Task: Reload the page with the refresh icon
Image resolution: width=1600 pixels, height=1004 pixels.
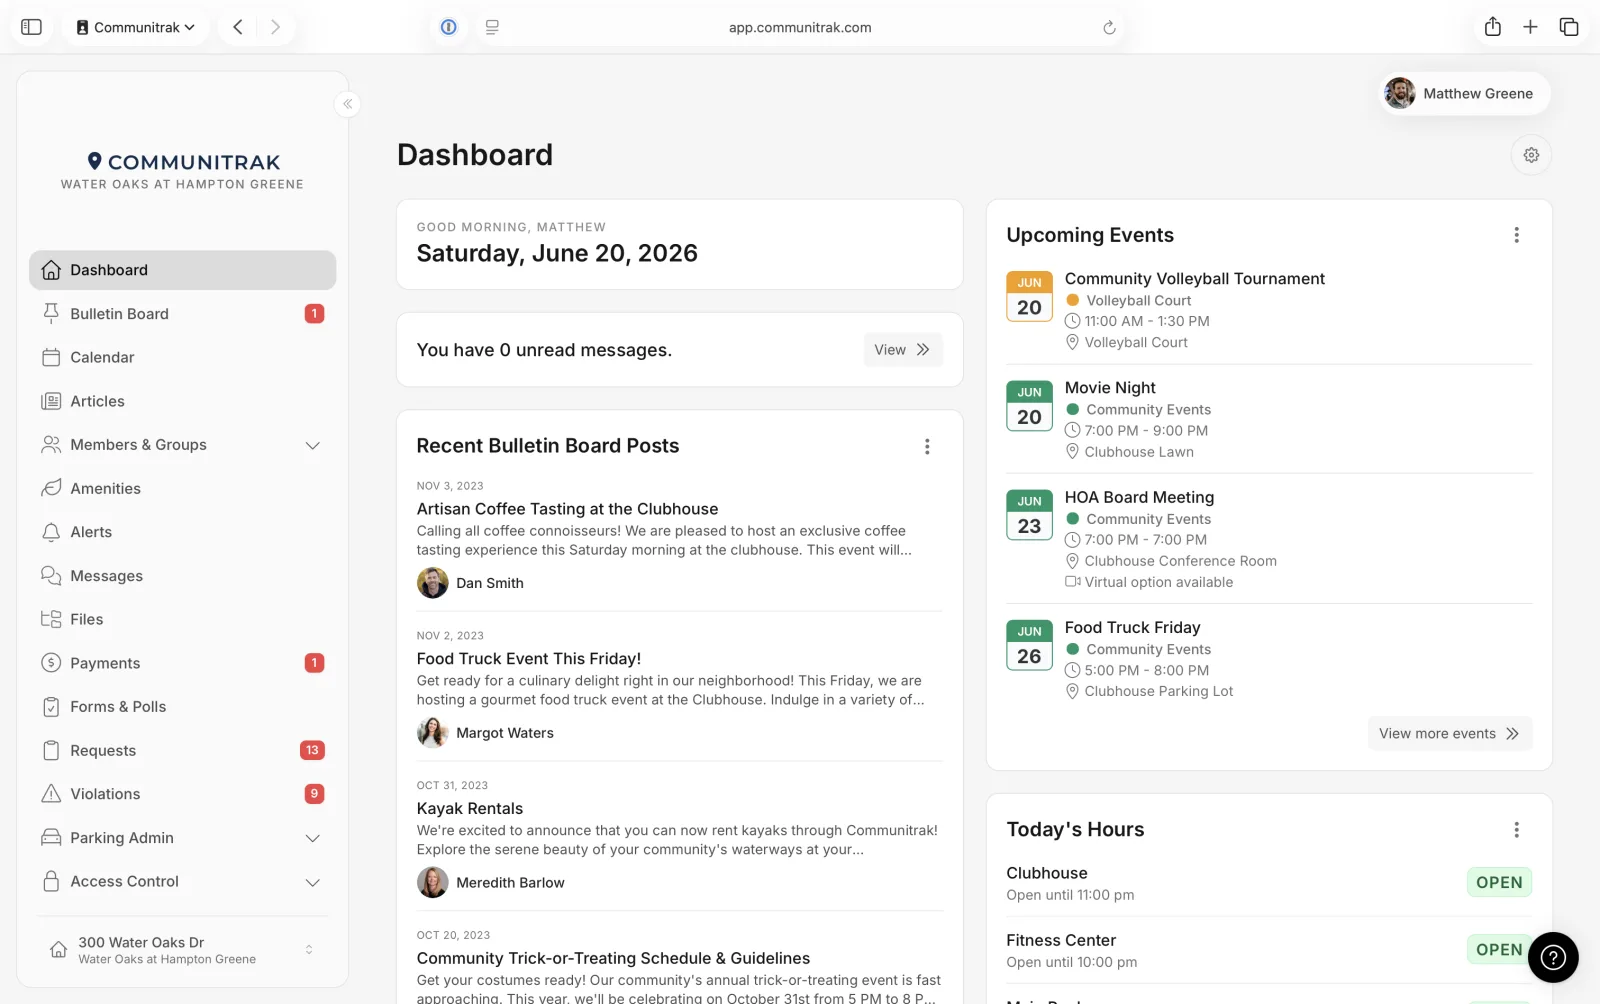Action: pyautogui.click(x=1109, y=27)
